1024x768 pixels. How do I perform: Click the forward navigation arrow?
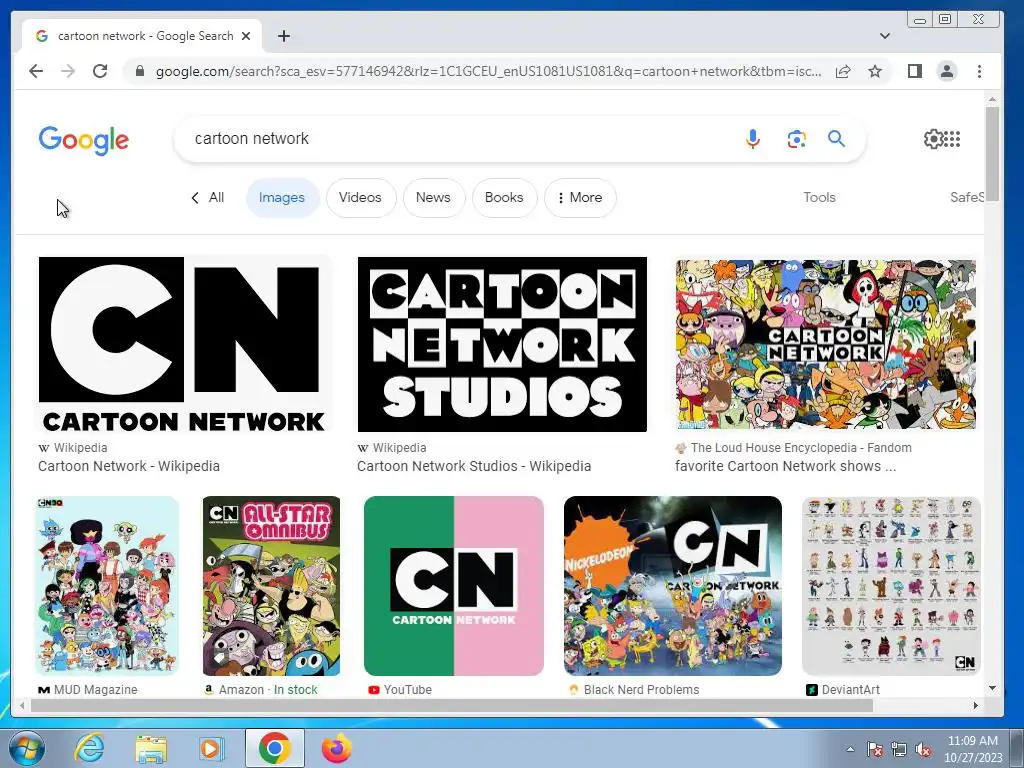pyautogui.click(x=68, y=71)
